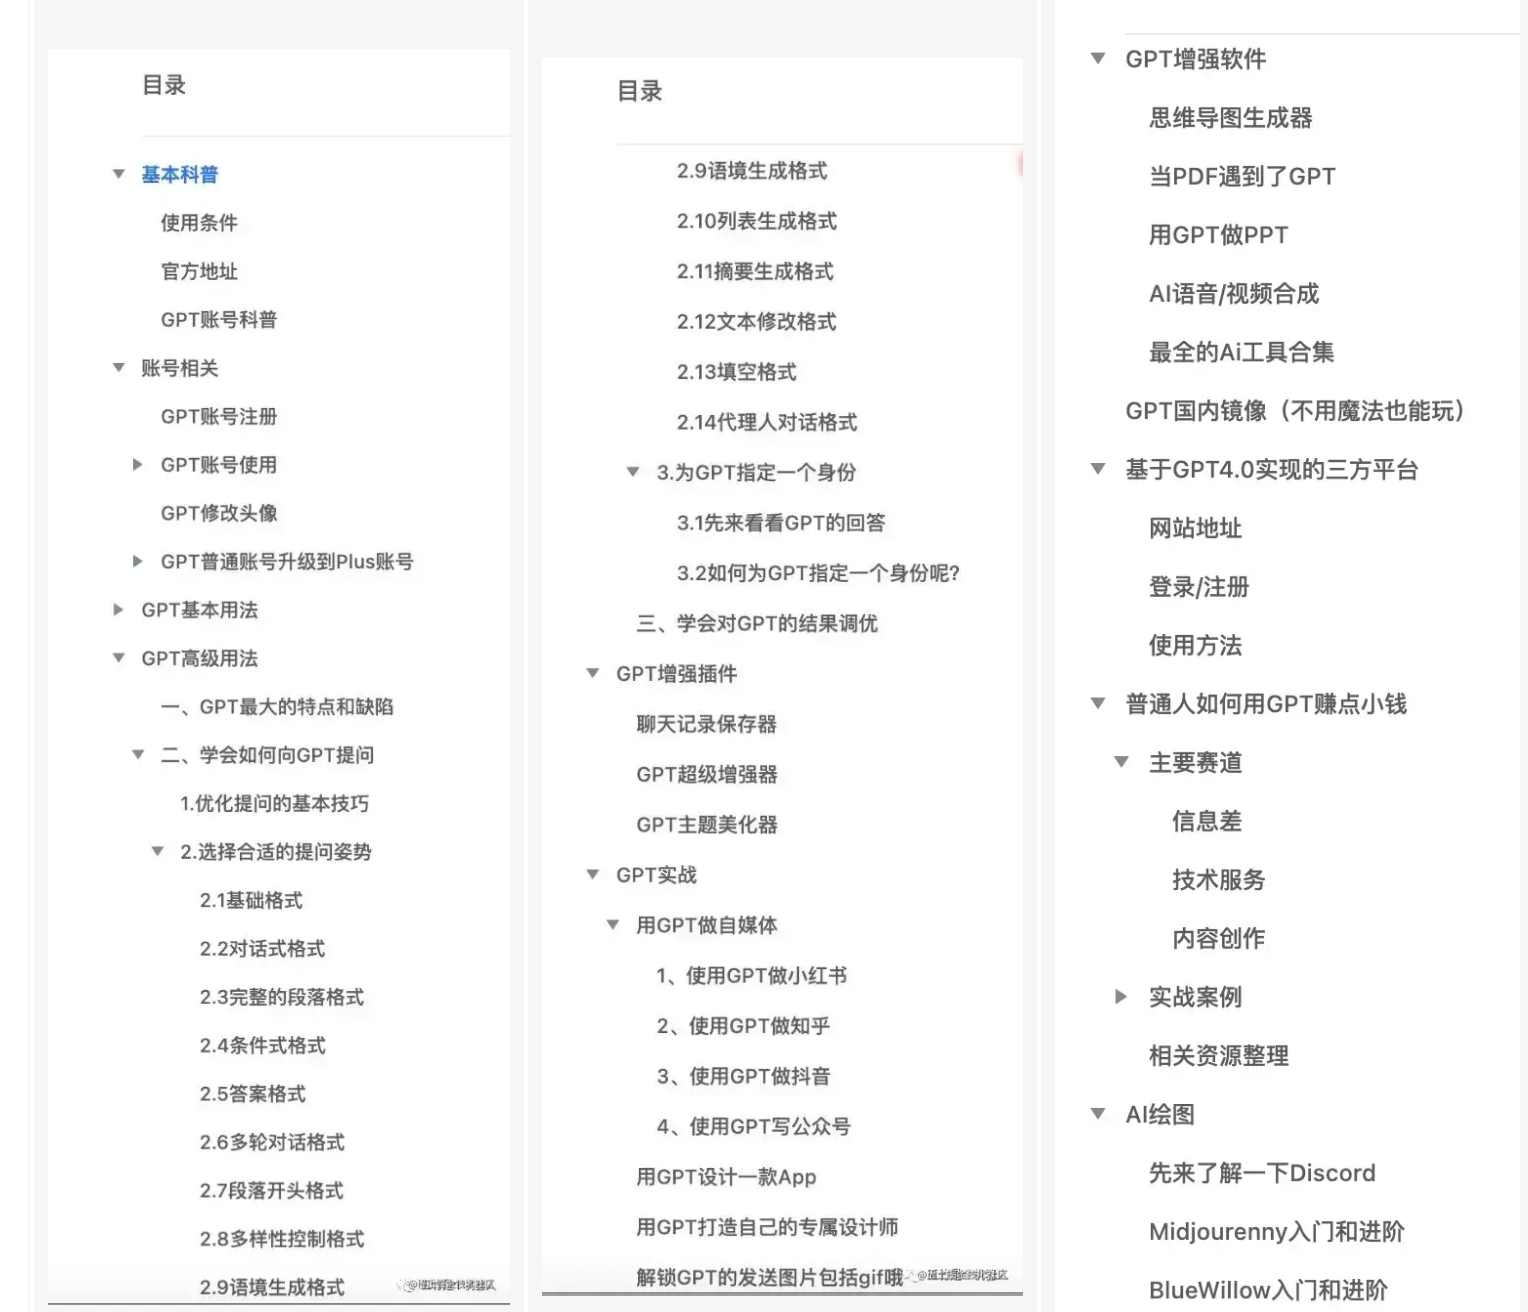Select Midjourenny入门和进阶 entry
Image resolution: width=1528 pixels, height=1312 pixels.
pyautogui.click(x=1276, y=1232)
